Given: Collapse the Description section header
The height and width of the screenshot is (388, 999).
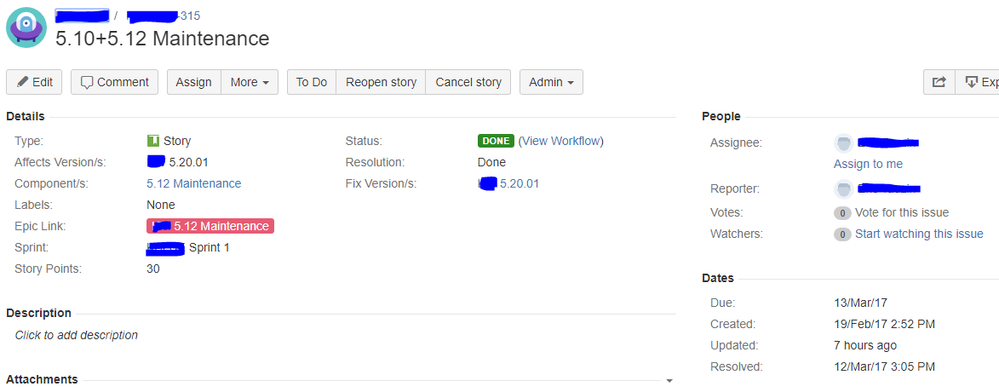Looking at the screenshot, I should point(39,313).
